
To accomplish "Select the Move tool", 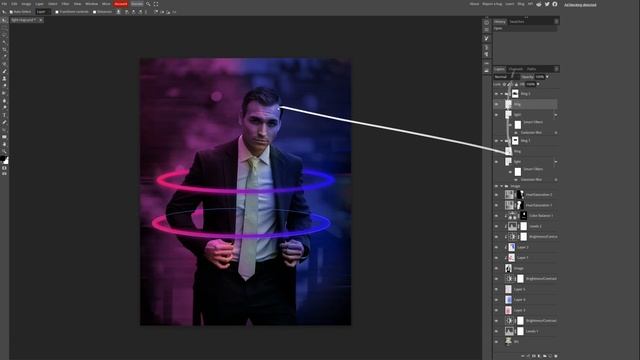I will tap(4, 20).
